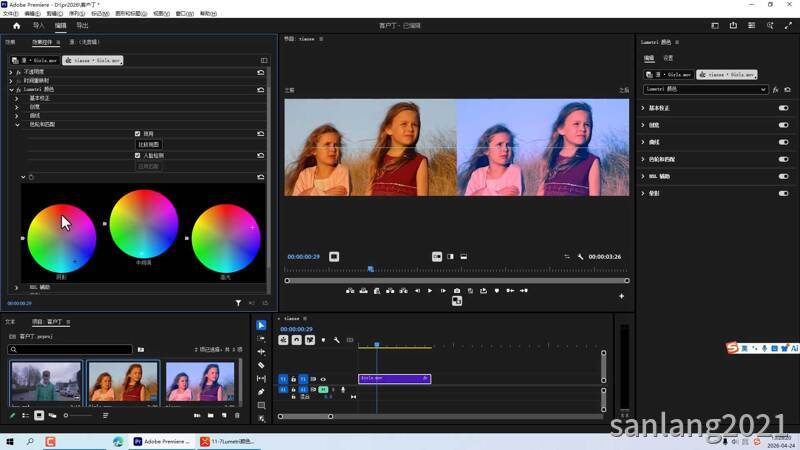This screenshot has width=800, height=450.
Task: Toggle V1 track output eye icon
Action: tap(323, 379)
